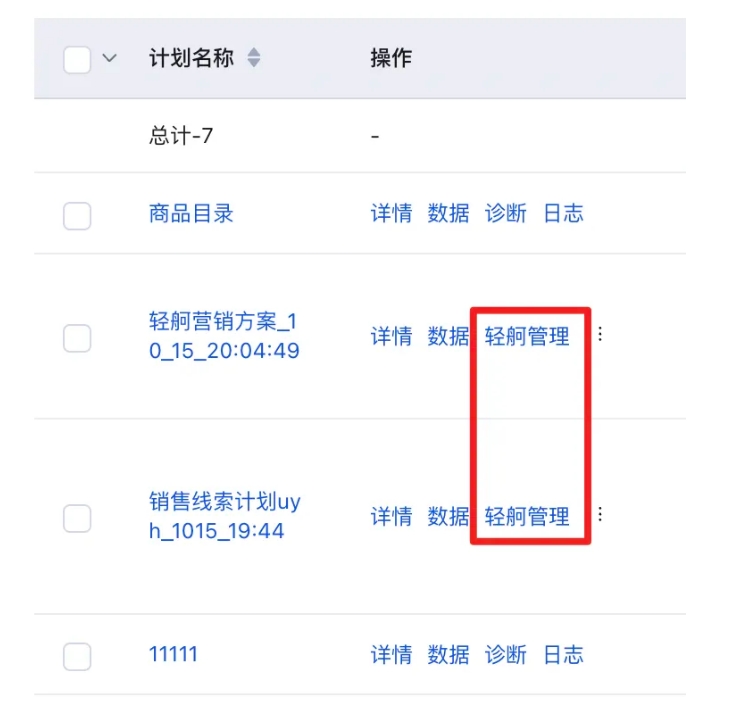This screenshot has height=711, width=756.
Task: Open 轻舸营销方案_10_15_20:04:49 plan
Action: pos(224,336)
